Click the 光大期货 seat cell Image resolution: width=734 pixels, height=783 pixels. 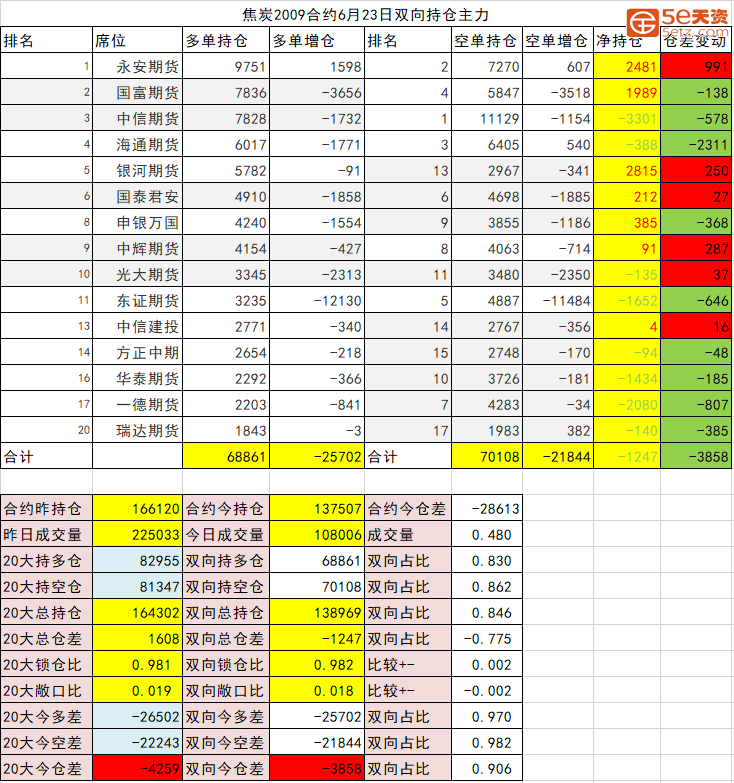point(137,274)
